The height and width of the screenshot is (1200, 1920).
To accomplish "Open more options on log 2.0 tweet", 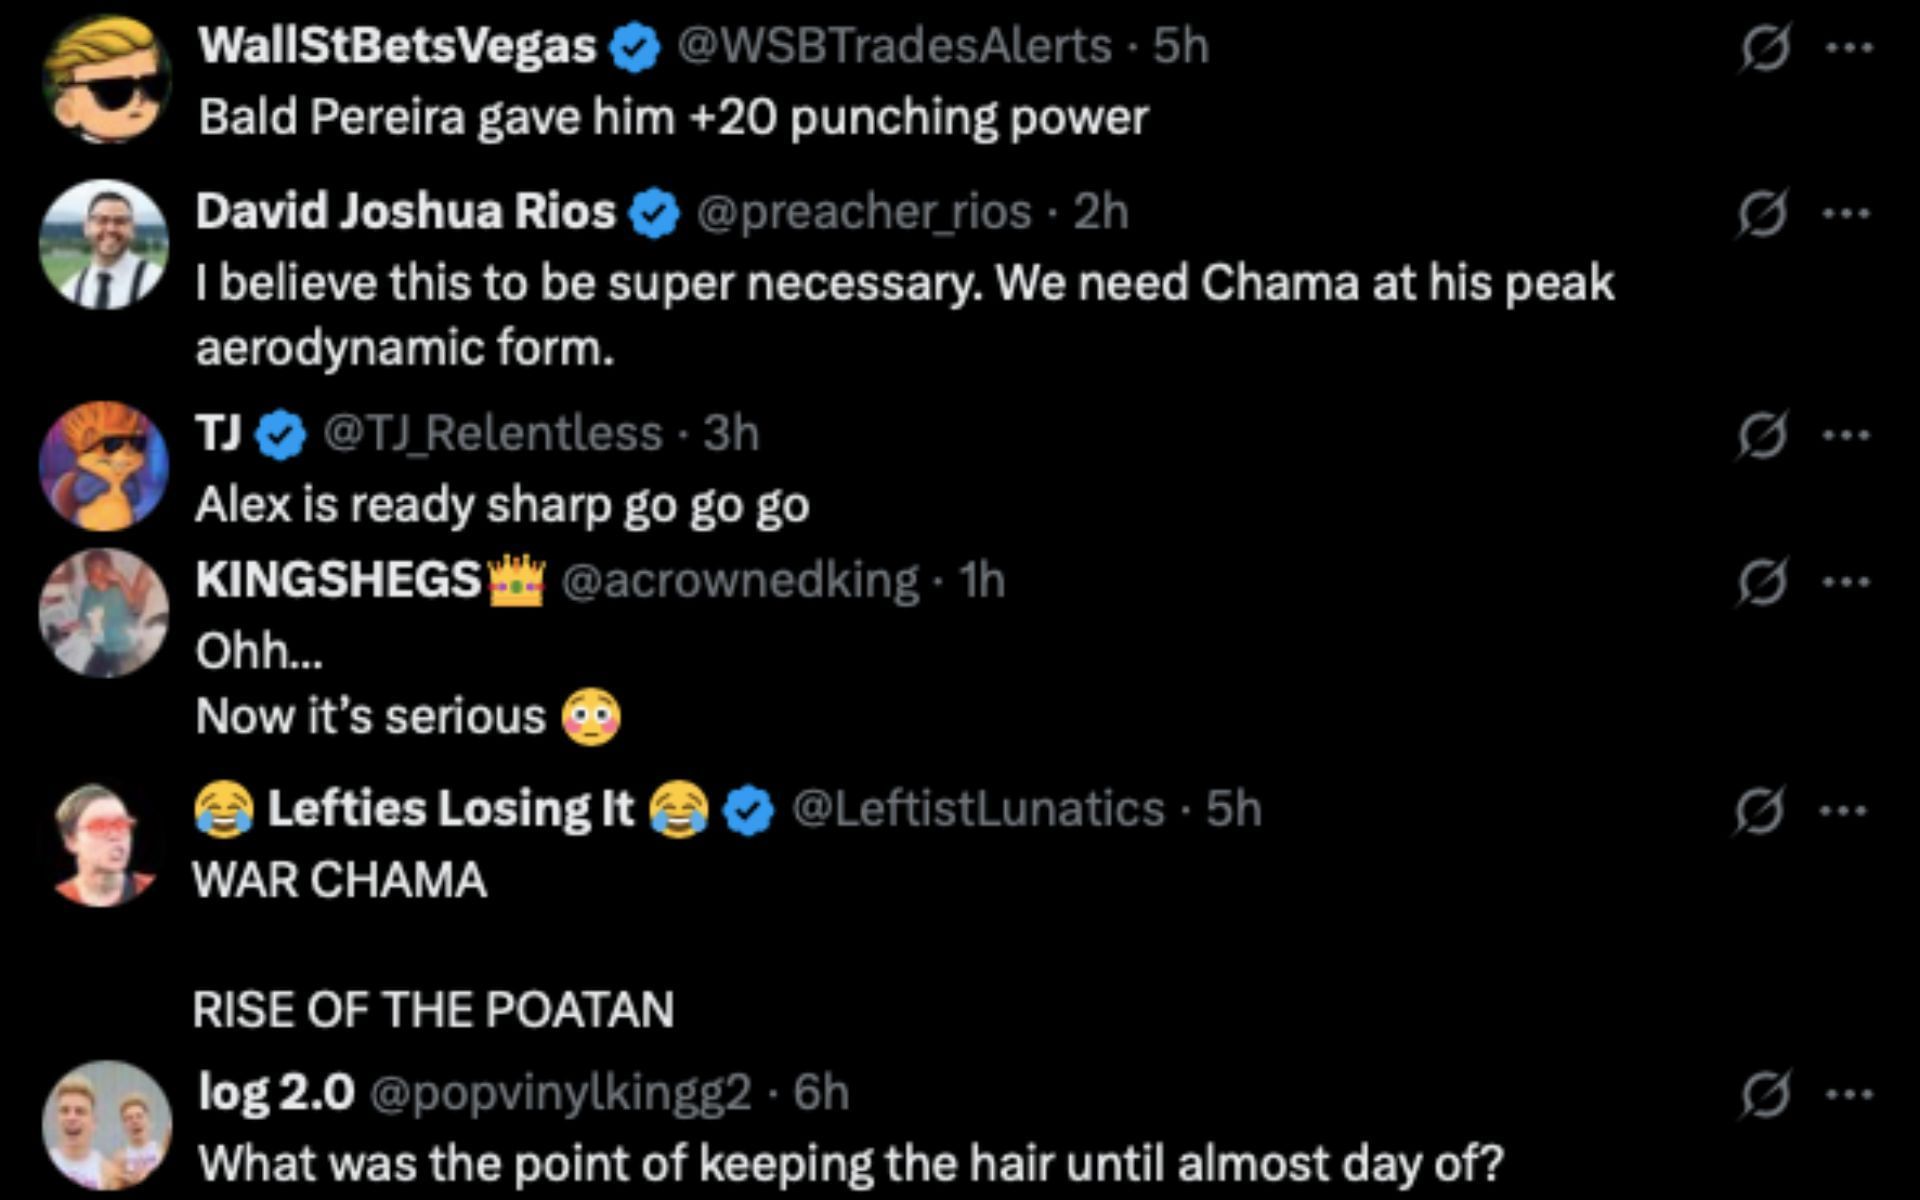I will 1848,1095.
